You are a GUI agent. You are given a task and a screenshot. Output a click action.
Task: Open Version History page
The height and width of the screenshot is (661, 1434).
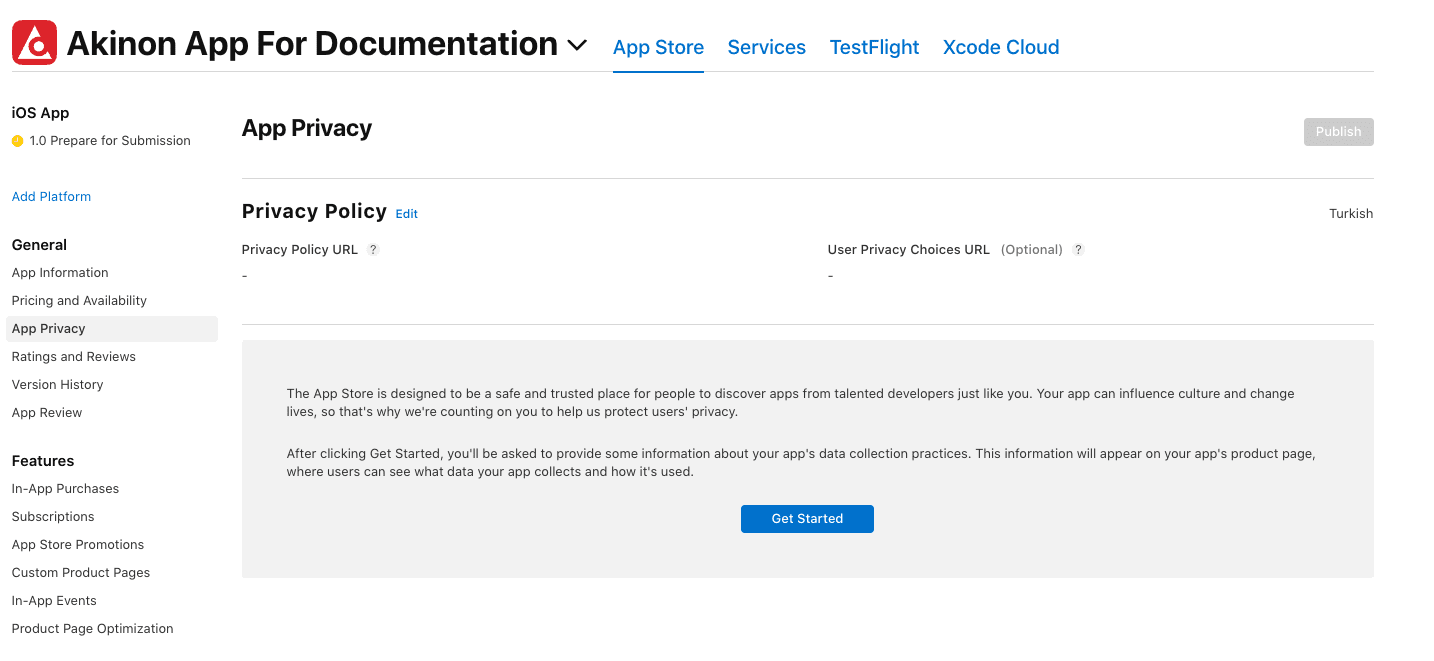(57, 385)
